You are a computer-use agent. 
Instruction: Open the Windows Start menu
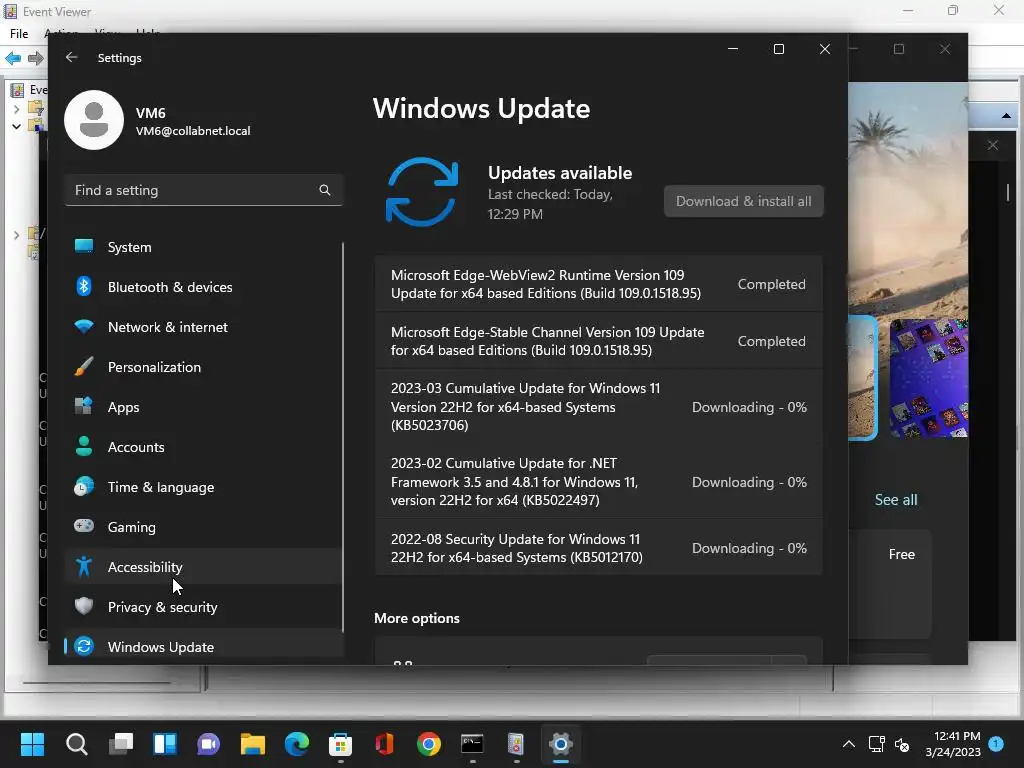tap(32, 744)
